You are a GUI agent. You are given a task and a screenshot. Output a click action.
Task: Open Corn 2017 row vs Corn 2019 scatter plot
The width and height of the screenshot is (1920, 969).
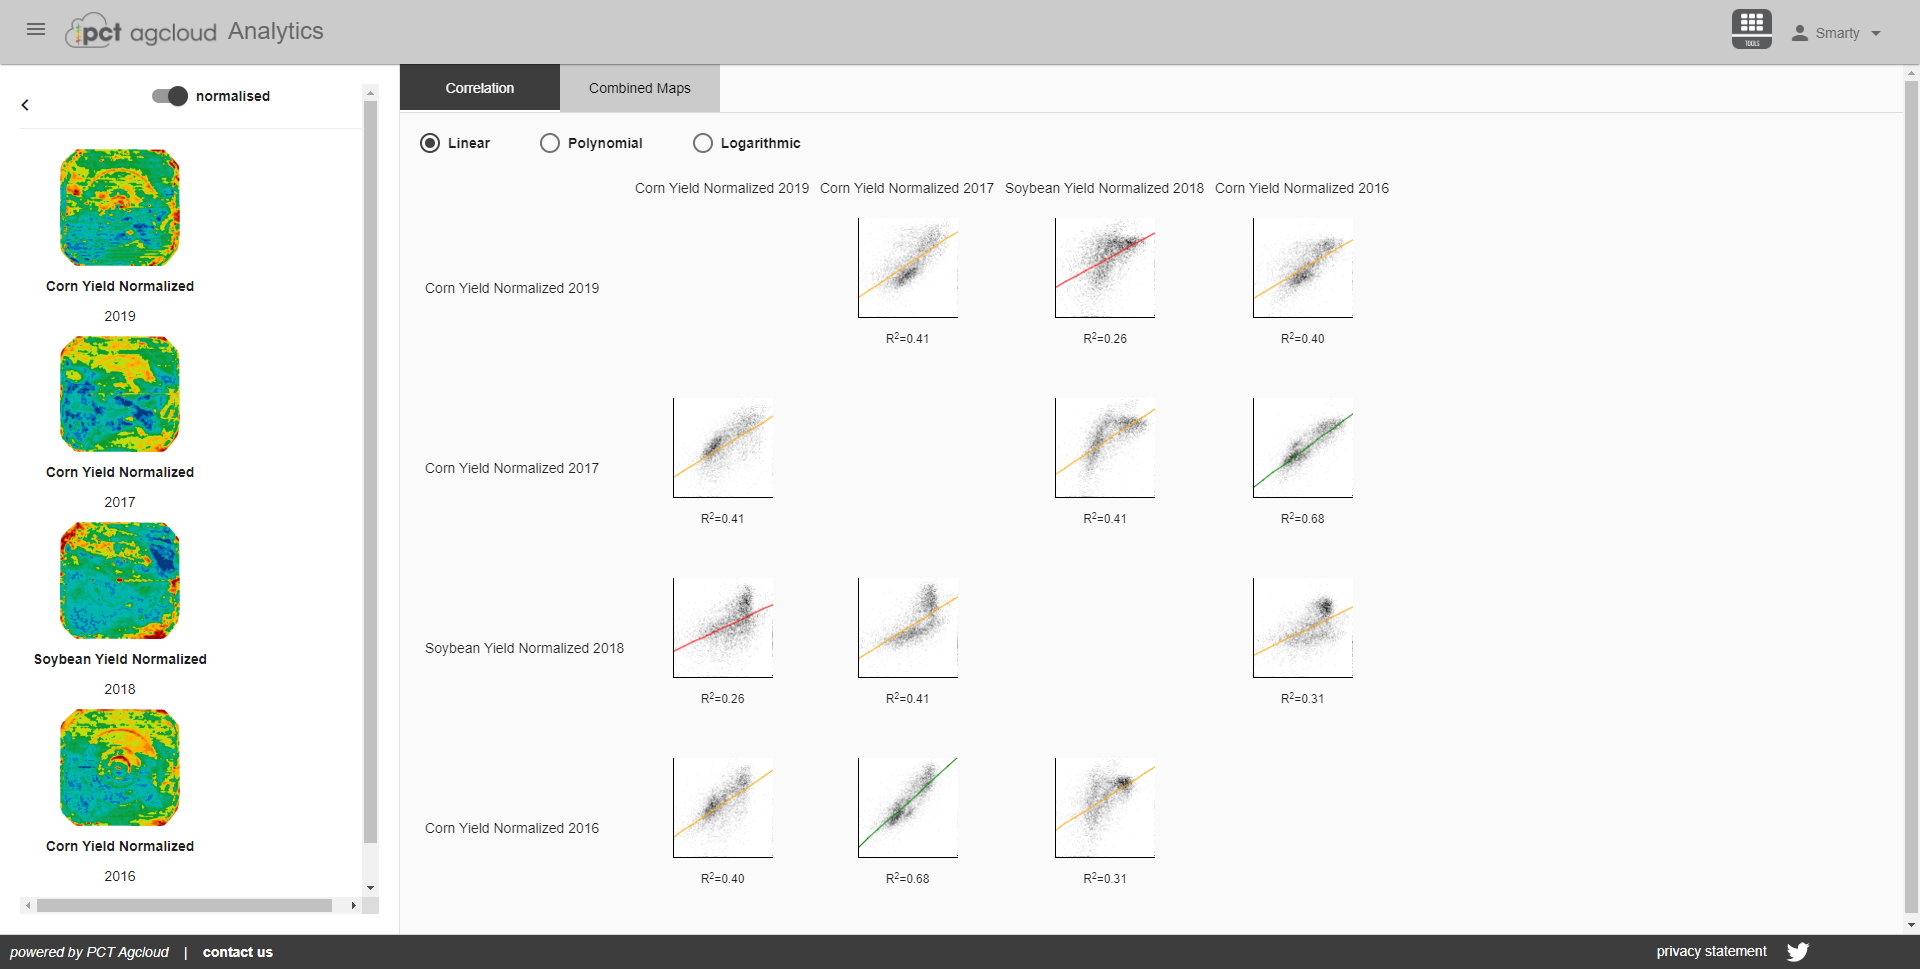tap(723, 448)
